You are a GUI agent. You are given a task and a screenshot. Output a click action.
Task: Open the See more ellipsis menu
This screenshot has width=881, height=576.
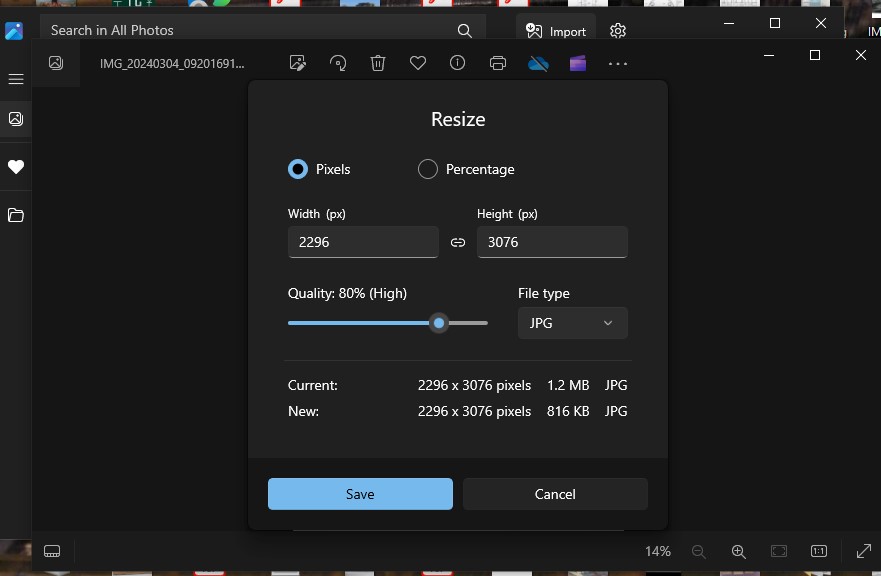618,63
